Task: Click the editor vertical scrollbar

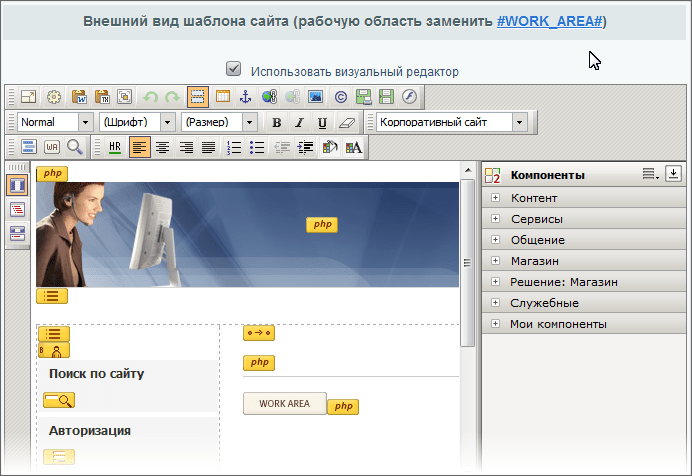Action: [x=467, y=263]
